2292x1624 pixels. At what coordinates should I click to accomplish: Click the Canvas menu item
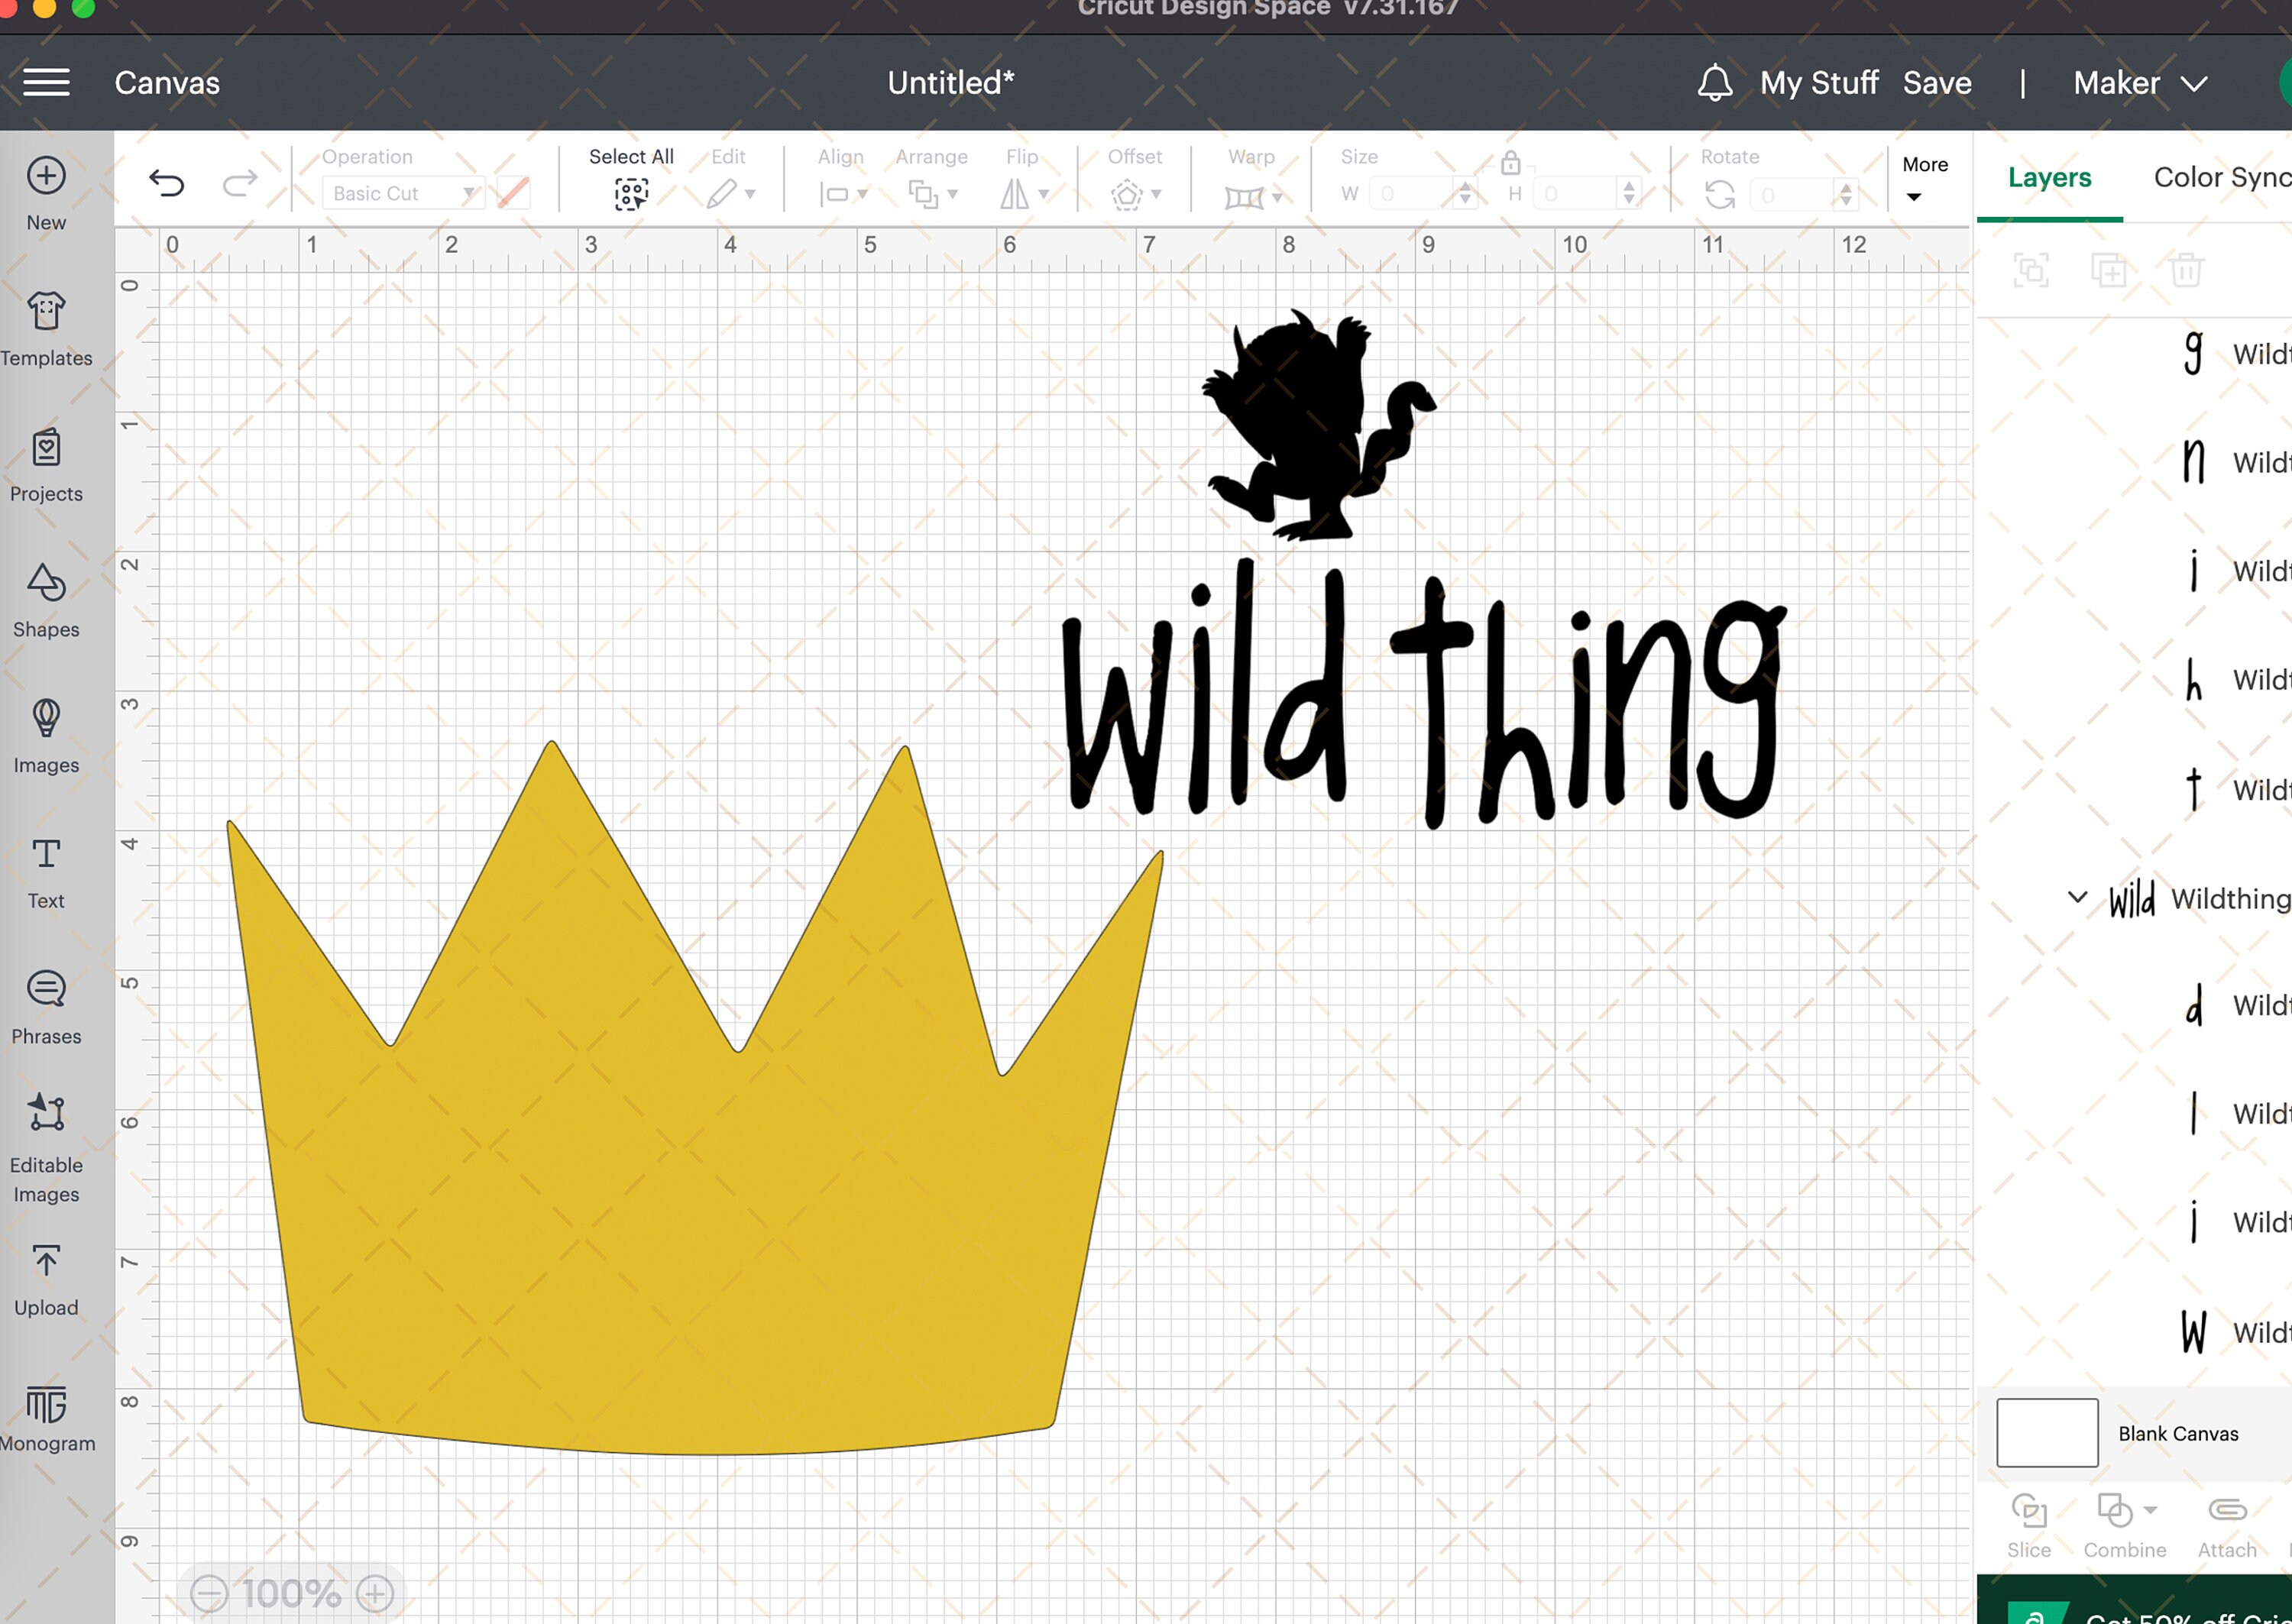pos(166,82)
